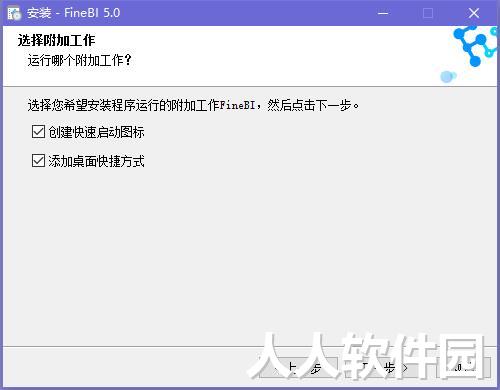
Task: Click the 下一步 next button
Action: click(x=384, y=368)
